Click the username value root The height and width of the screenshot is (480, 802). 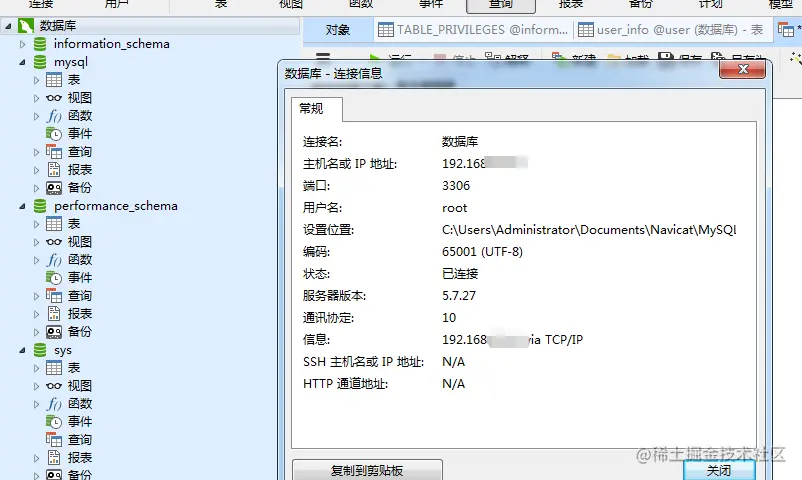coord(454,208)
